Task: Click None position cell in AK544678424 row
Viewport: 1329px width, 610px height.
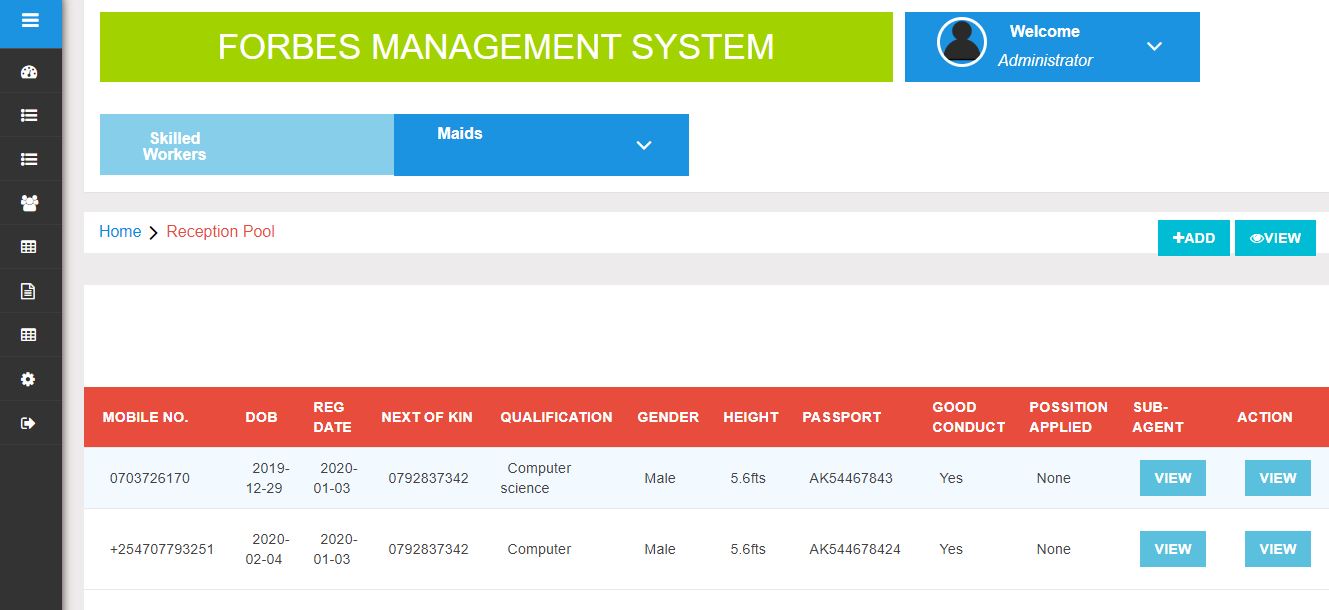Action: point(1054,549)
